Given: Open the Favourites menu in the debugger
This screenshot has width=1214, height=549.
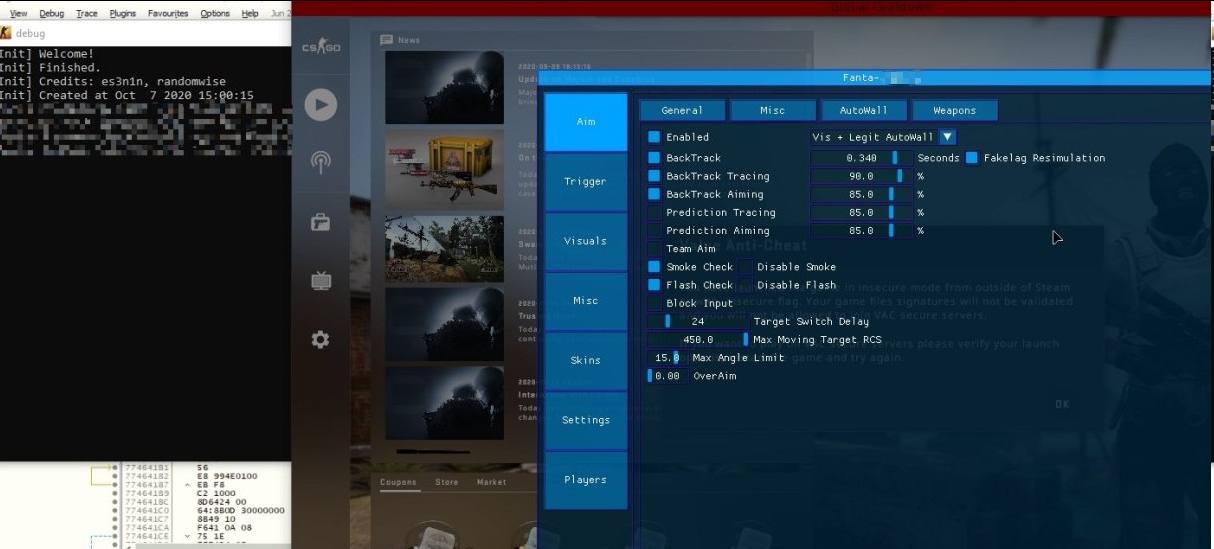Looking at the screenshot, I should (167, 14).
